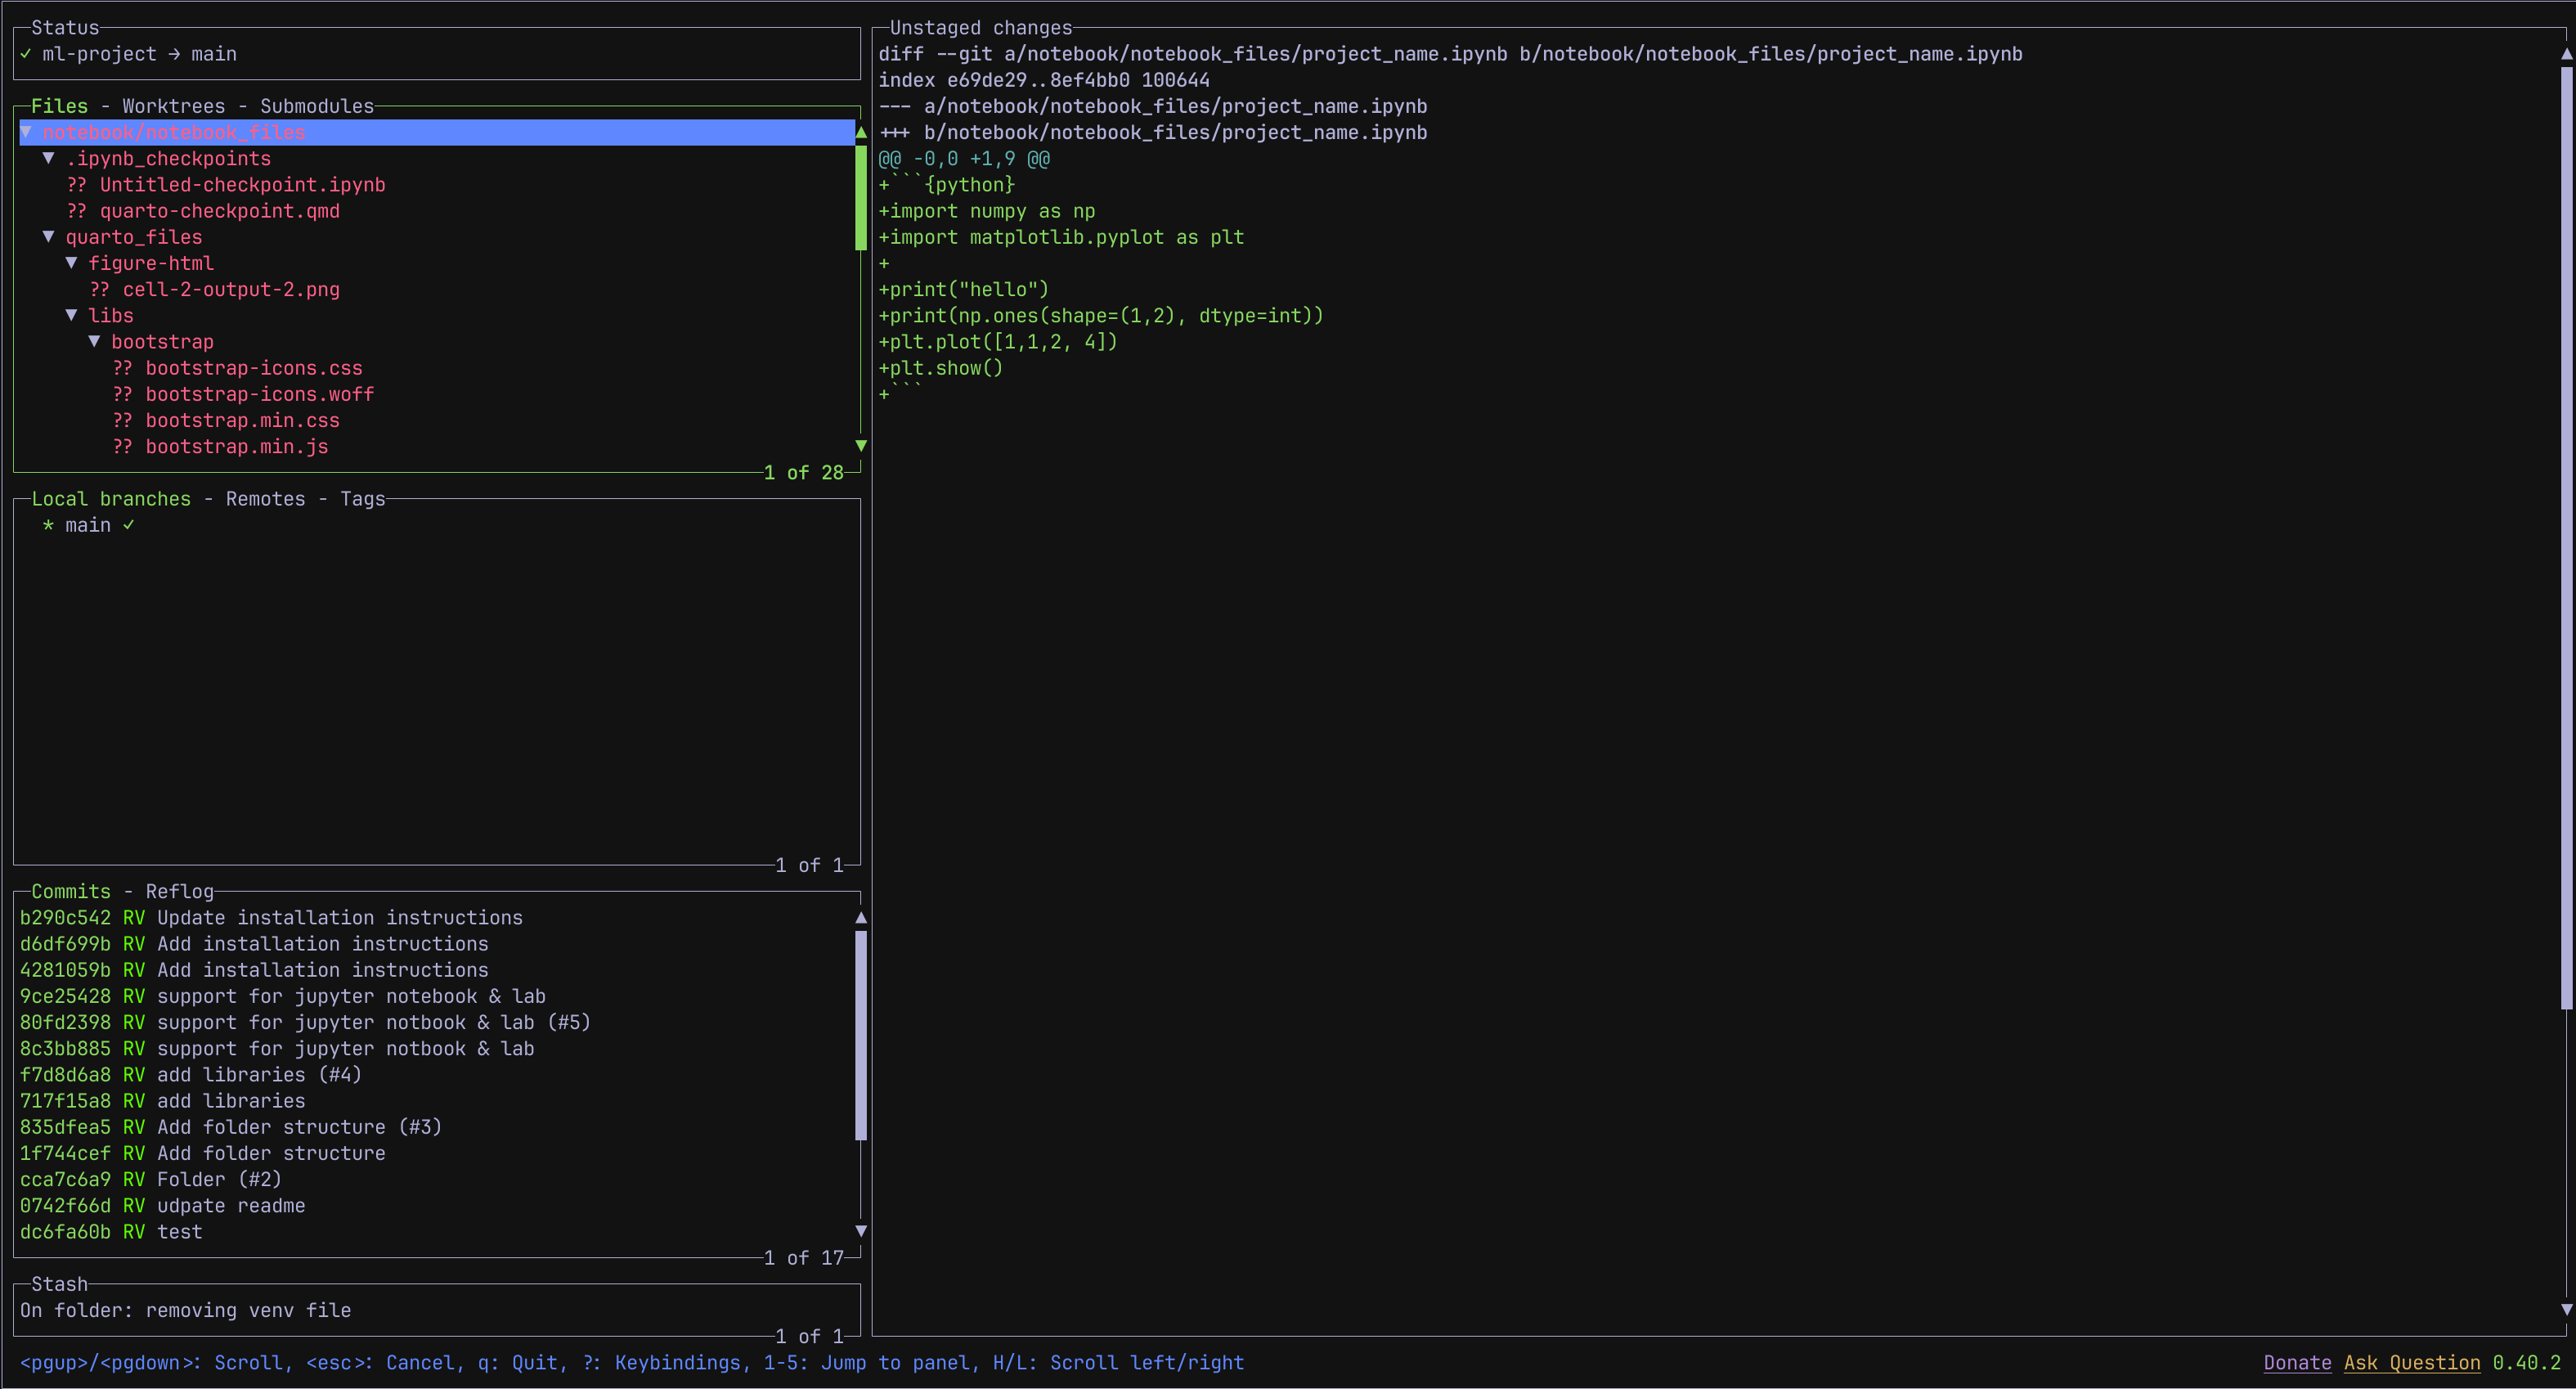Switch to the Worktrees tab

[173, 106]
